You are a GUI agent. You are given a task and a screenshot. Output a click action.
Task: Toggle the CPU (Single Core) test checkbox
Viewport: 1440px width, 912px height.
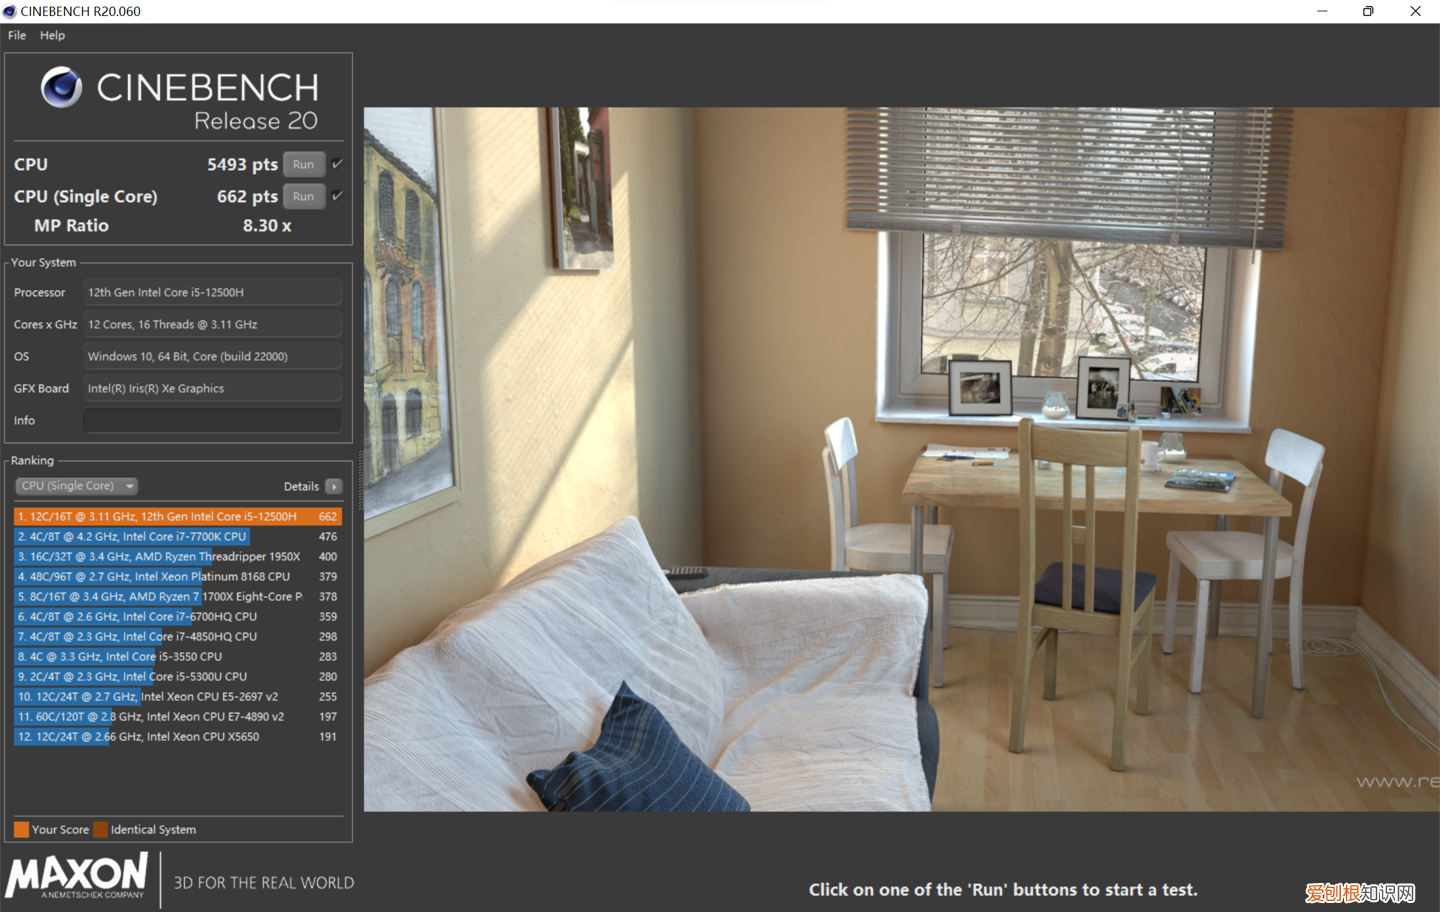(338, 196)
